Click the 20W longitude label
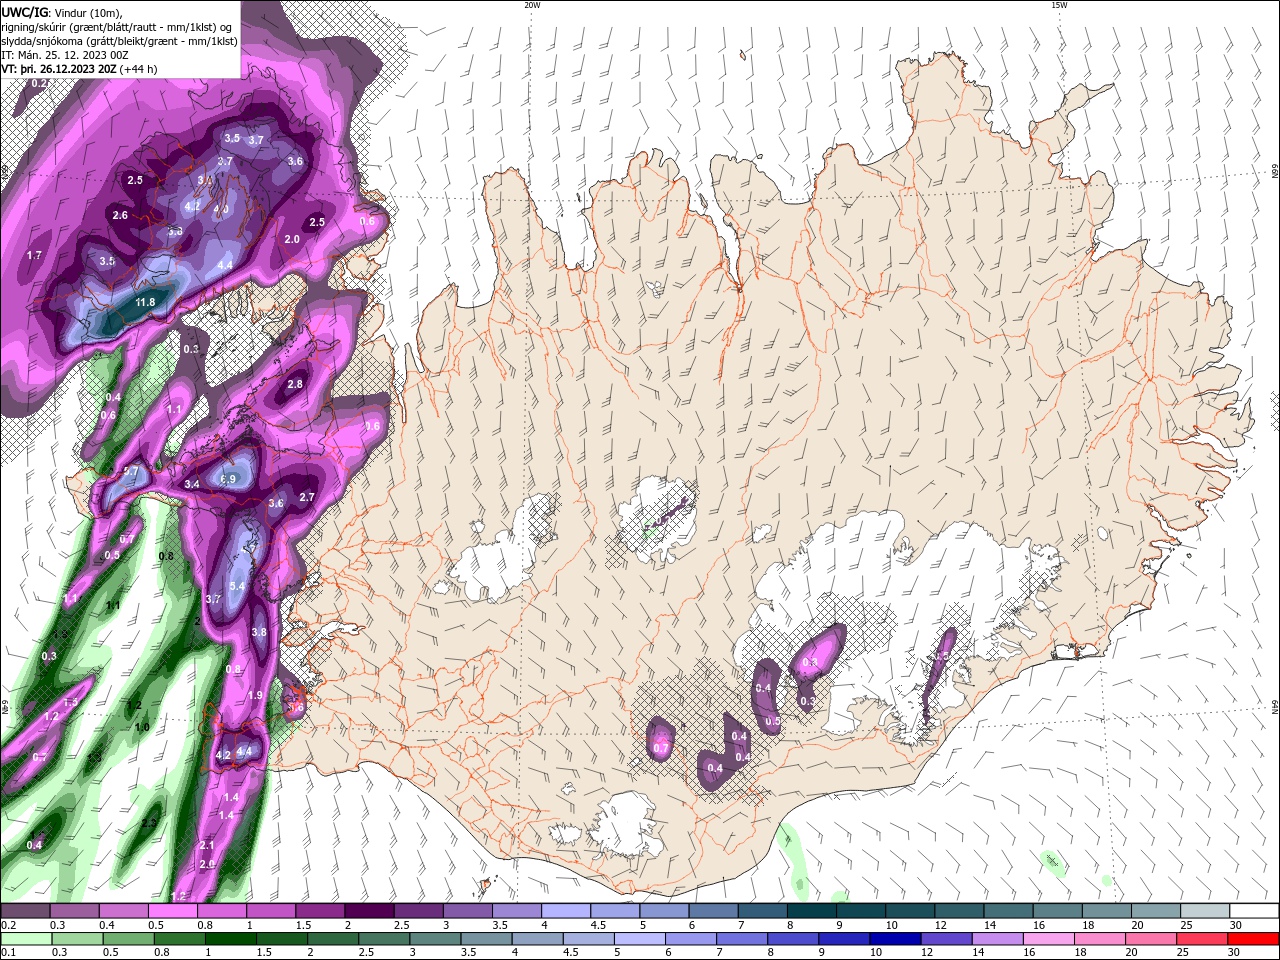 click(532, 5)
